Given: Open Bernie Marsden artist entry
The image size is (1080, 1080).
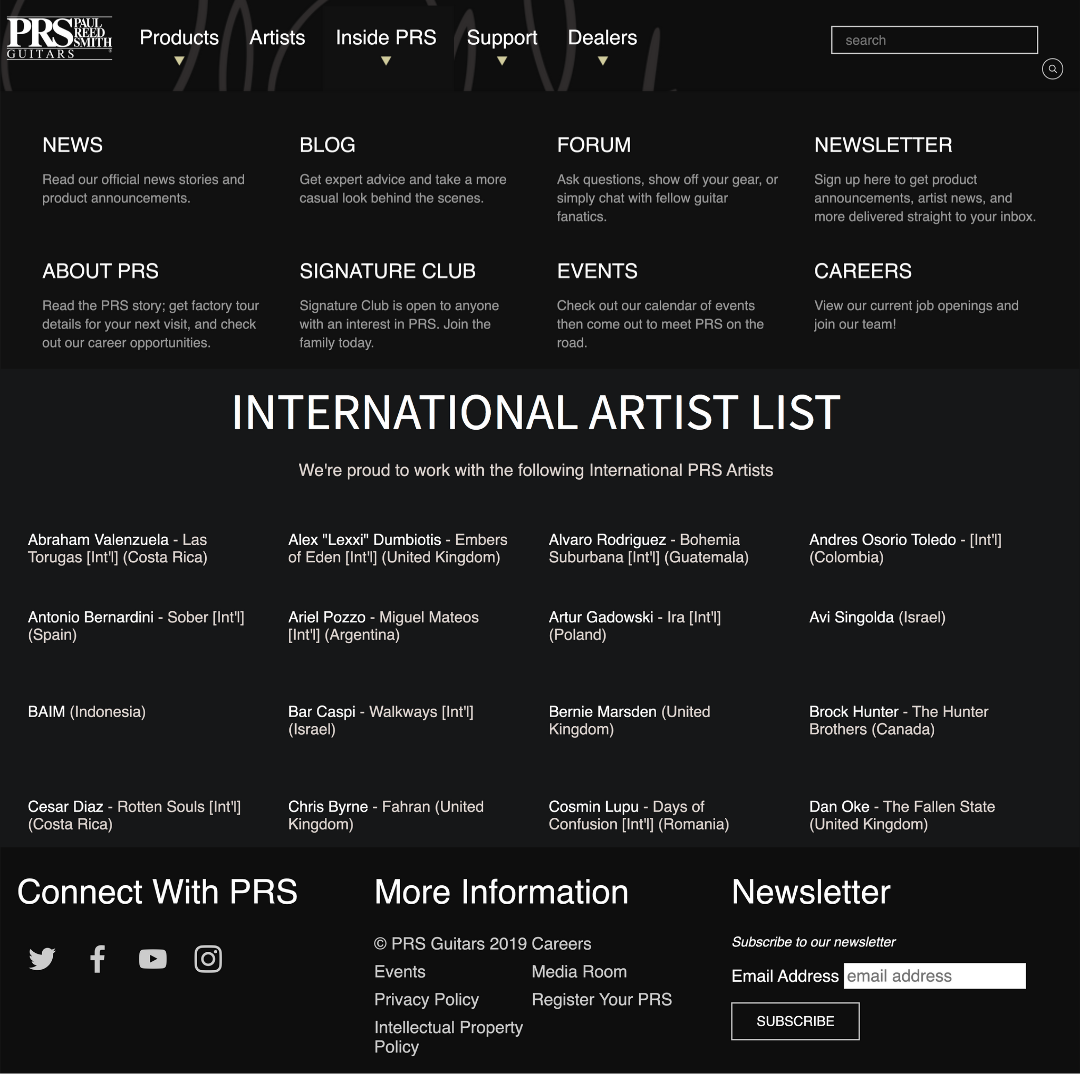Looking at the screenshot, I should (603, 712).
